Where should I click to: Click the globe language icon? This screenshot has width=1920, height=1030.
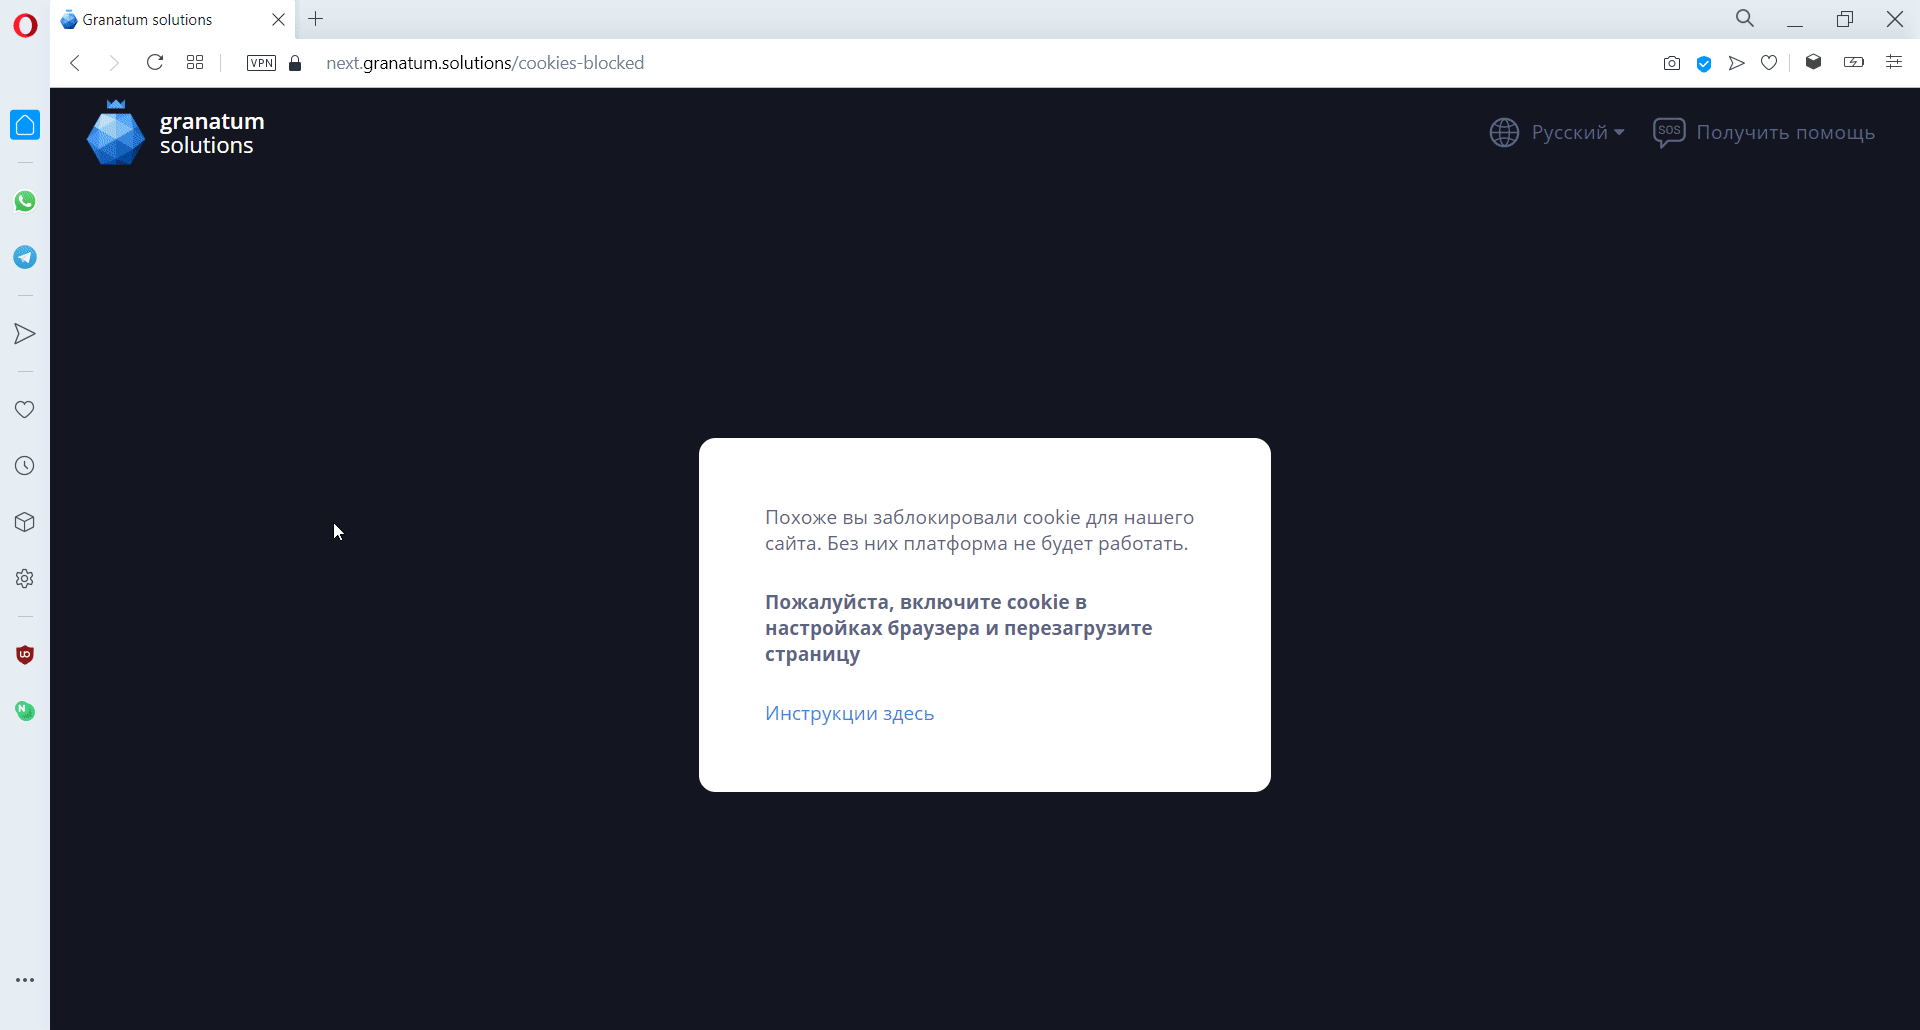pyautogui.click(x=1504, y=132)
